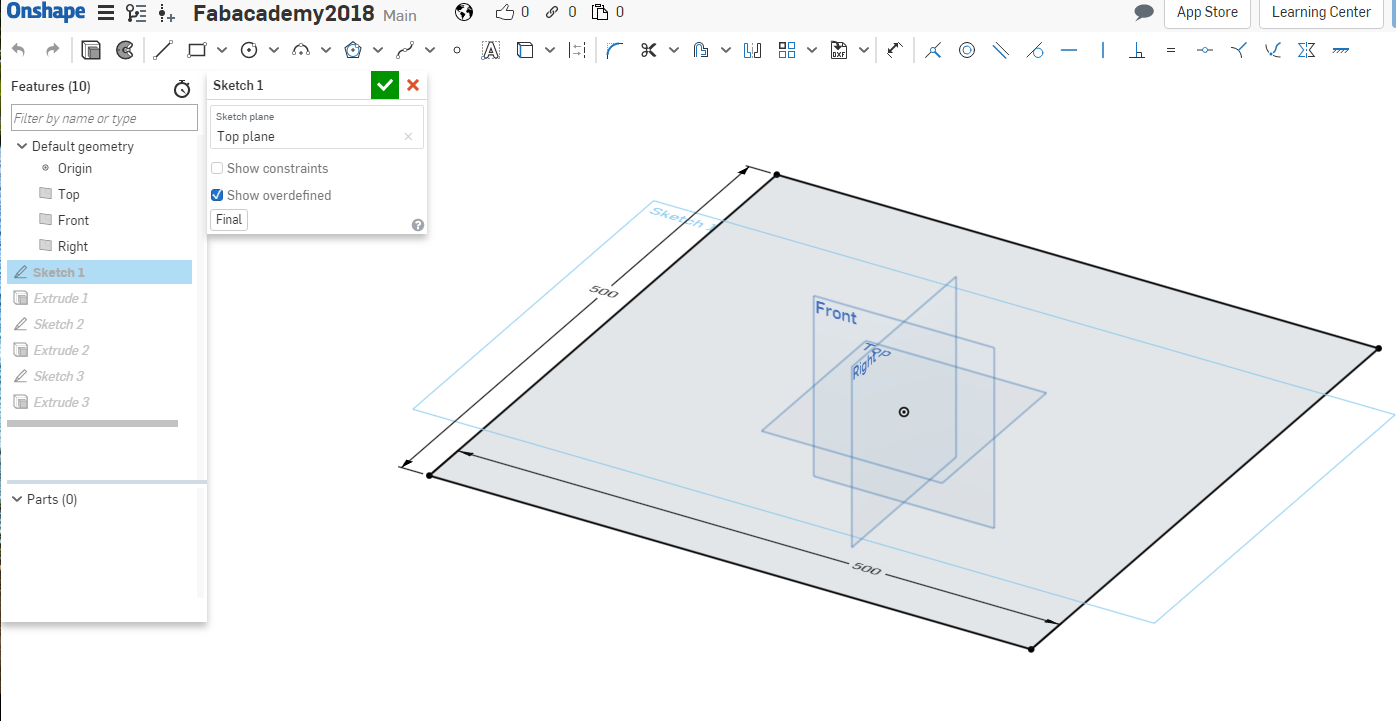Select the Linear pattern tool
Viewport: 1396px width, 721px height.
(x=787, y=50)
